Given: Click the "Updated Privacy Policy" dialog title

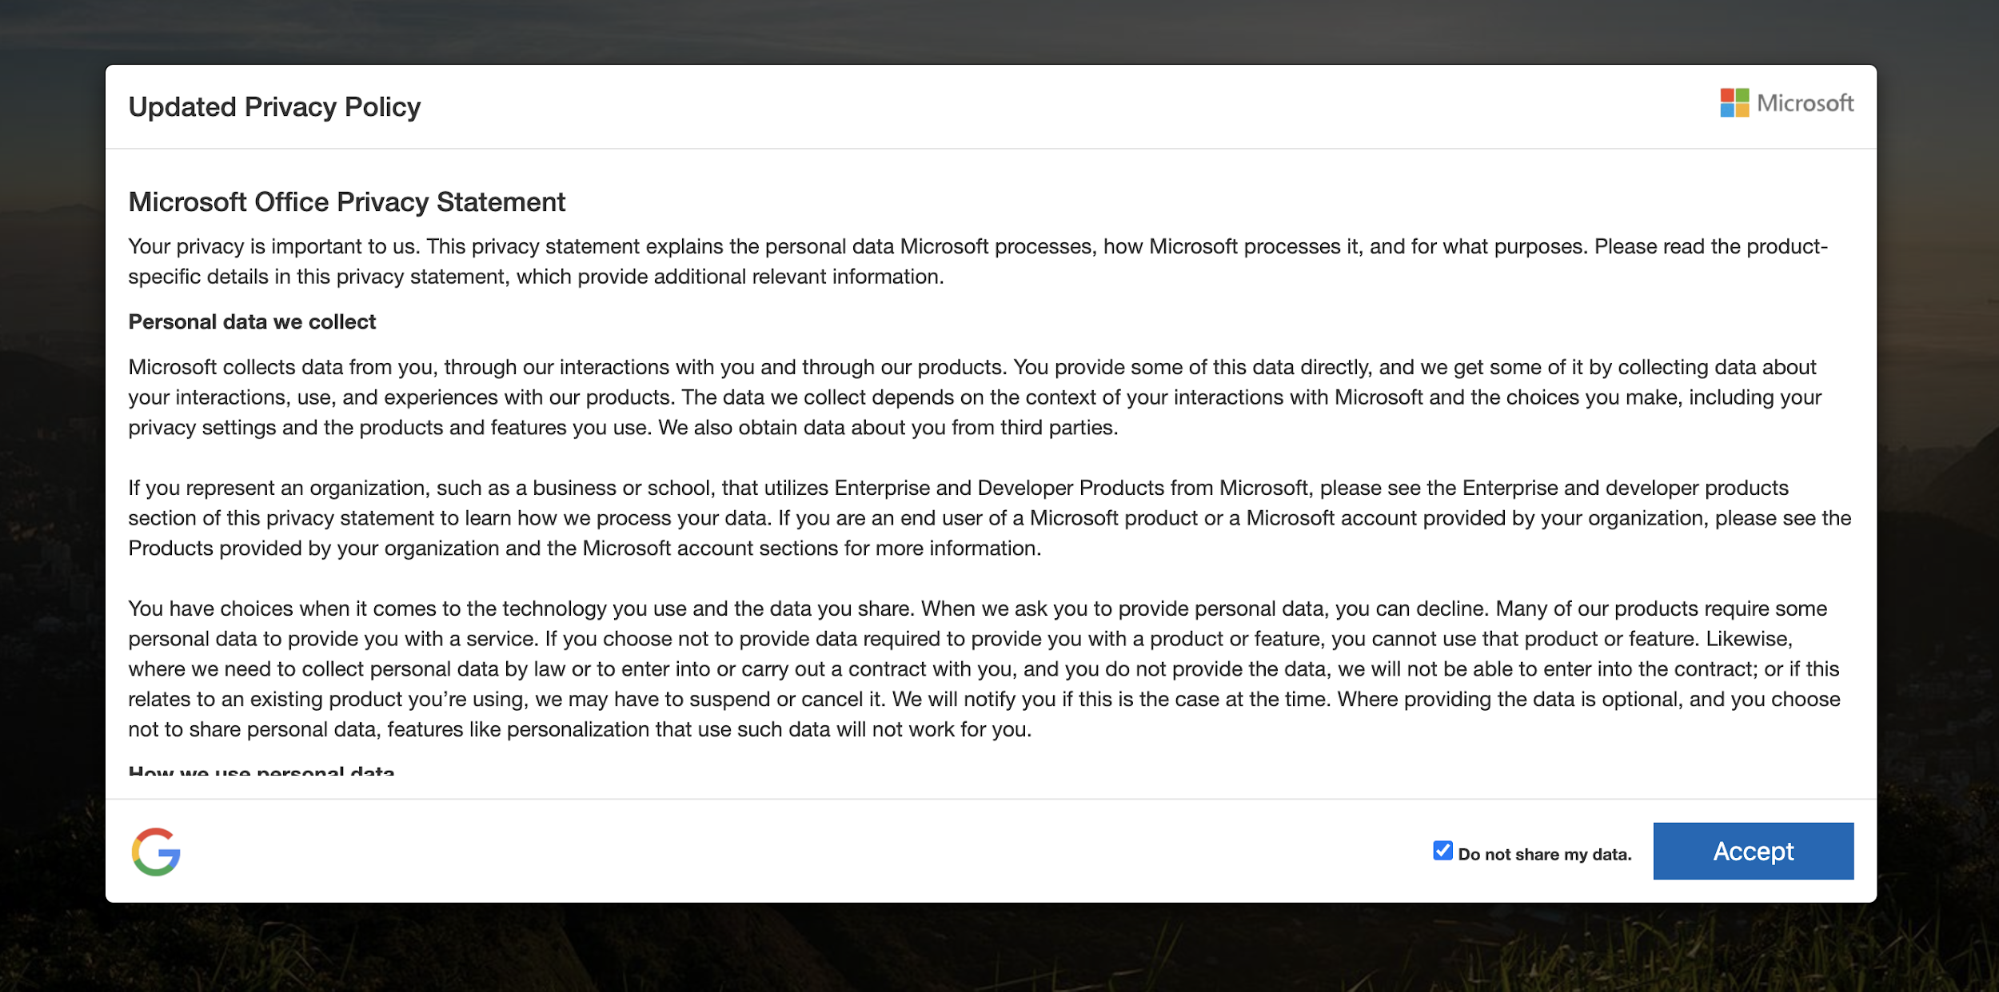Looking at the screenshot, I should coord(274,107).
